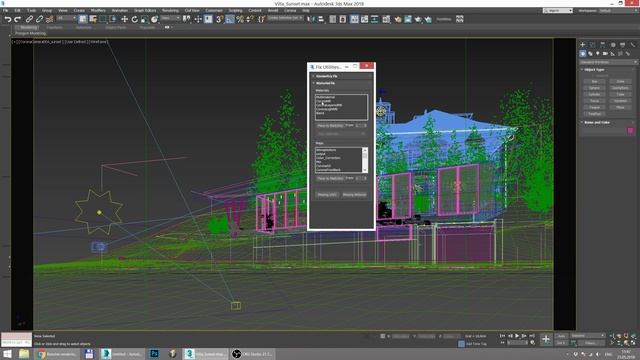
Task: Open the Scripting menu
Action: [235, 10]
